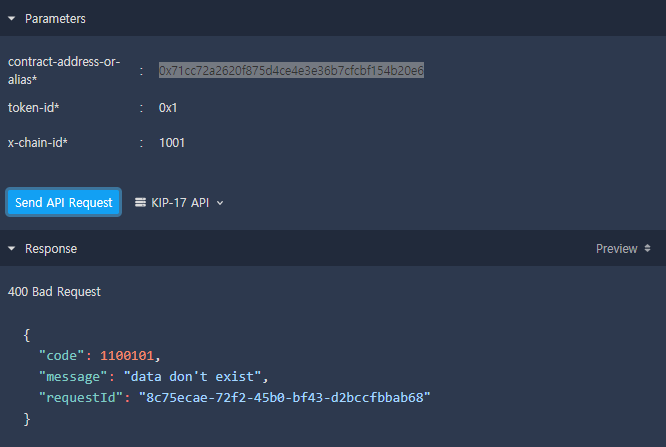Select the KIP-17 API menu label
The height and width of the screenshot is (447, 666).
pyautogui.click(x=180, y=202)
